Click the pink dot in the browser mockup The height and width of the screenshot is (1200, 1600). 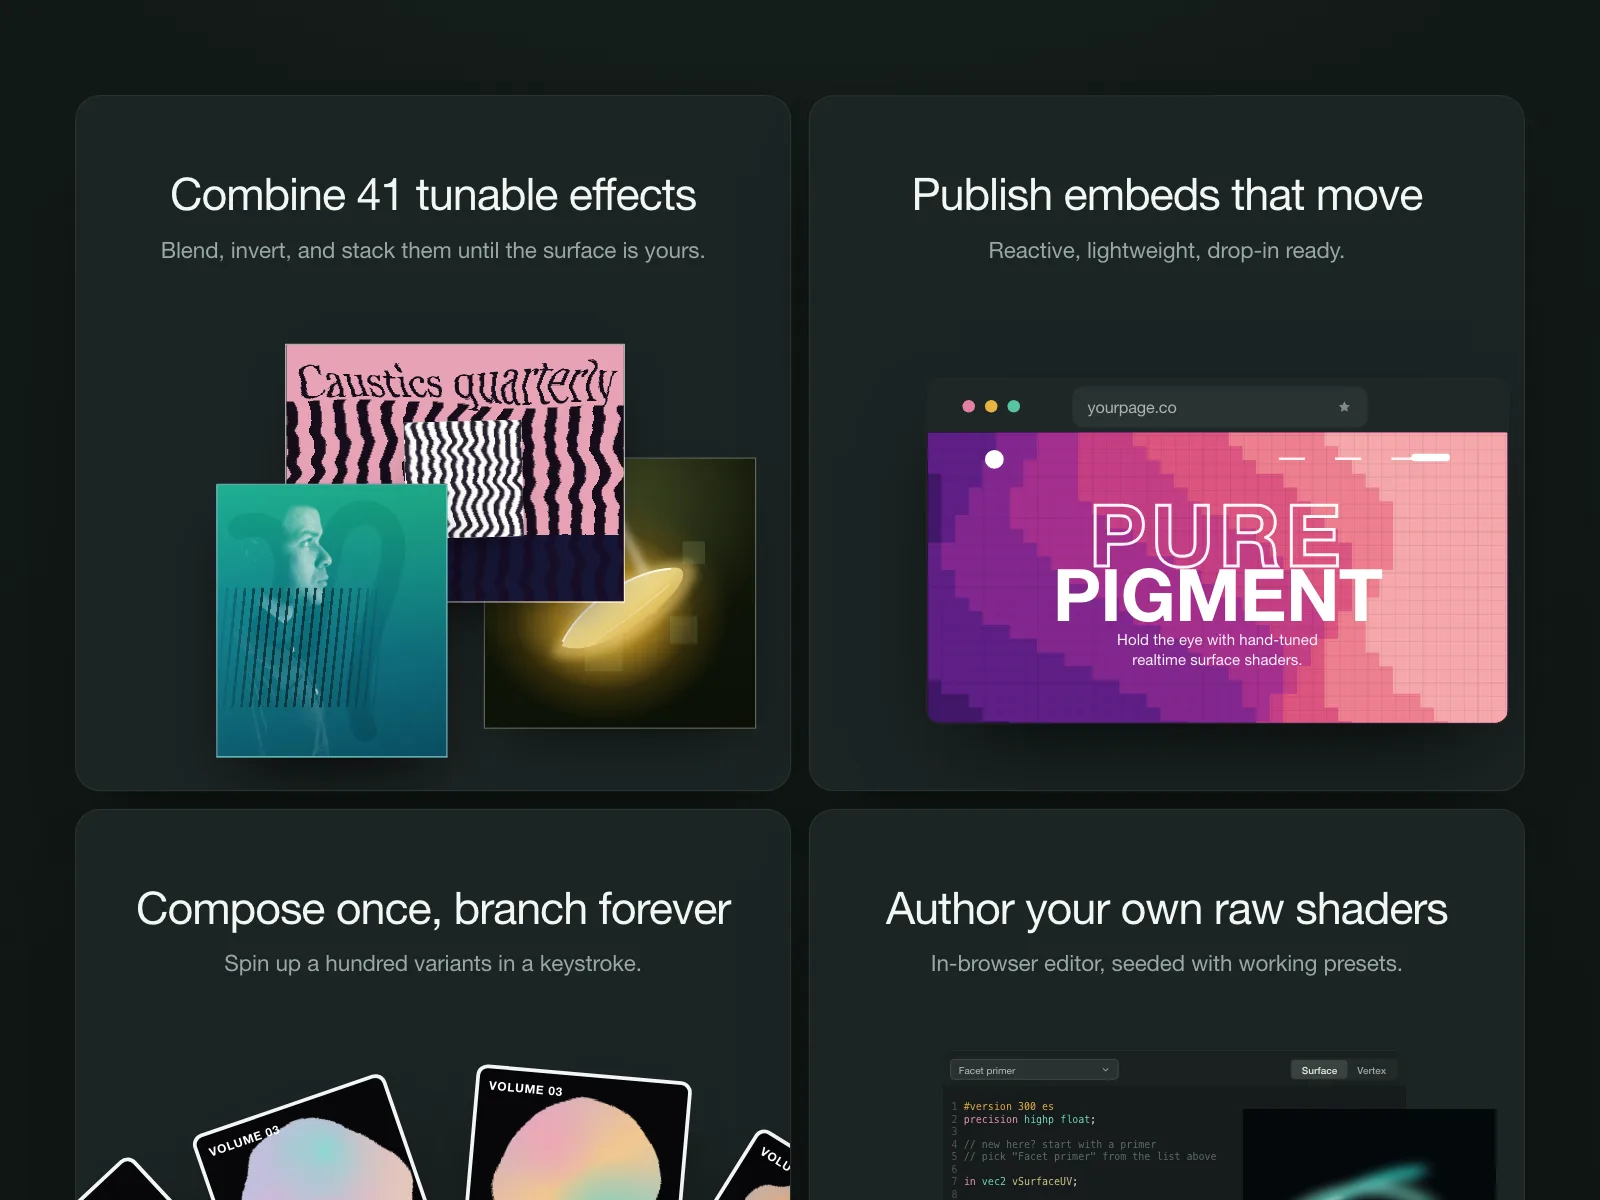(x=968, y=406)
